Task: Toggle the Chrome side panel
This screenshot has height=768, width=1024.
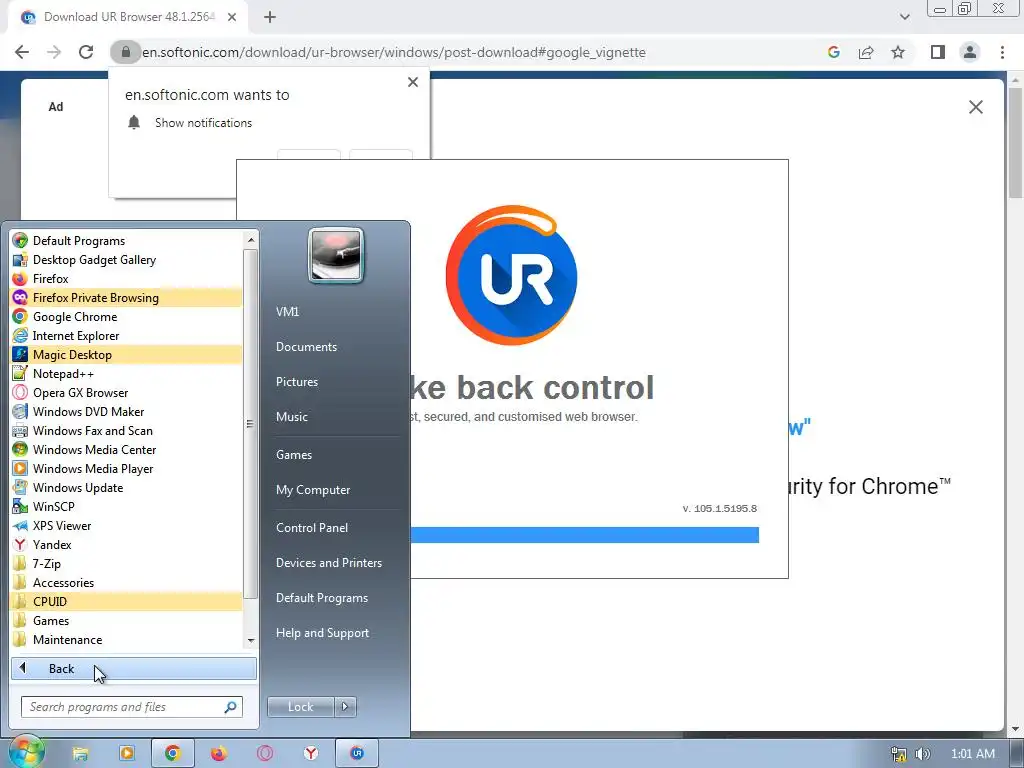Action: click(938, 52)
